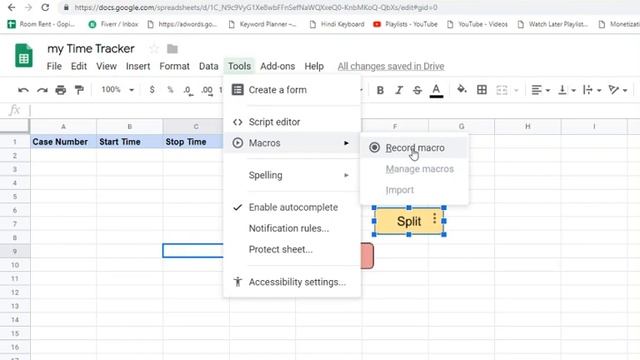
Task: Click All changes saved in Drive link
Action: click(x=391, y=66)
